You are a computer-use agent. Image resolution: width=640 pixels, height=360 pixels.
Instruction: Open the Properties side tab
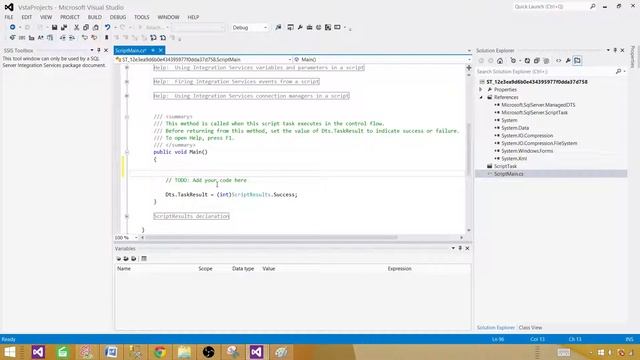click(633, 57)
